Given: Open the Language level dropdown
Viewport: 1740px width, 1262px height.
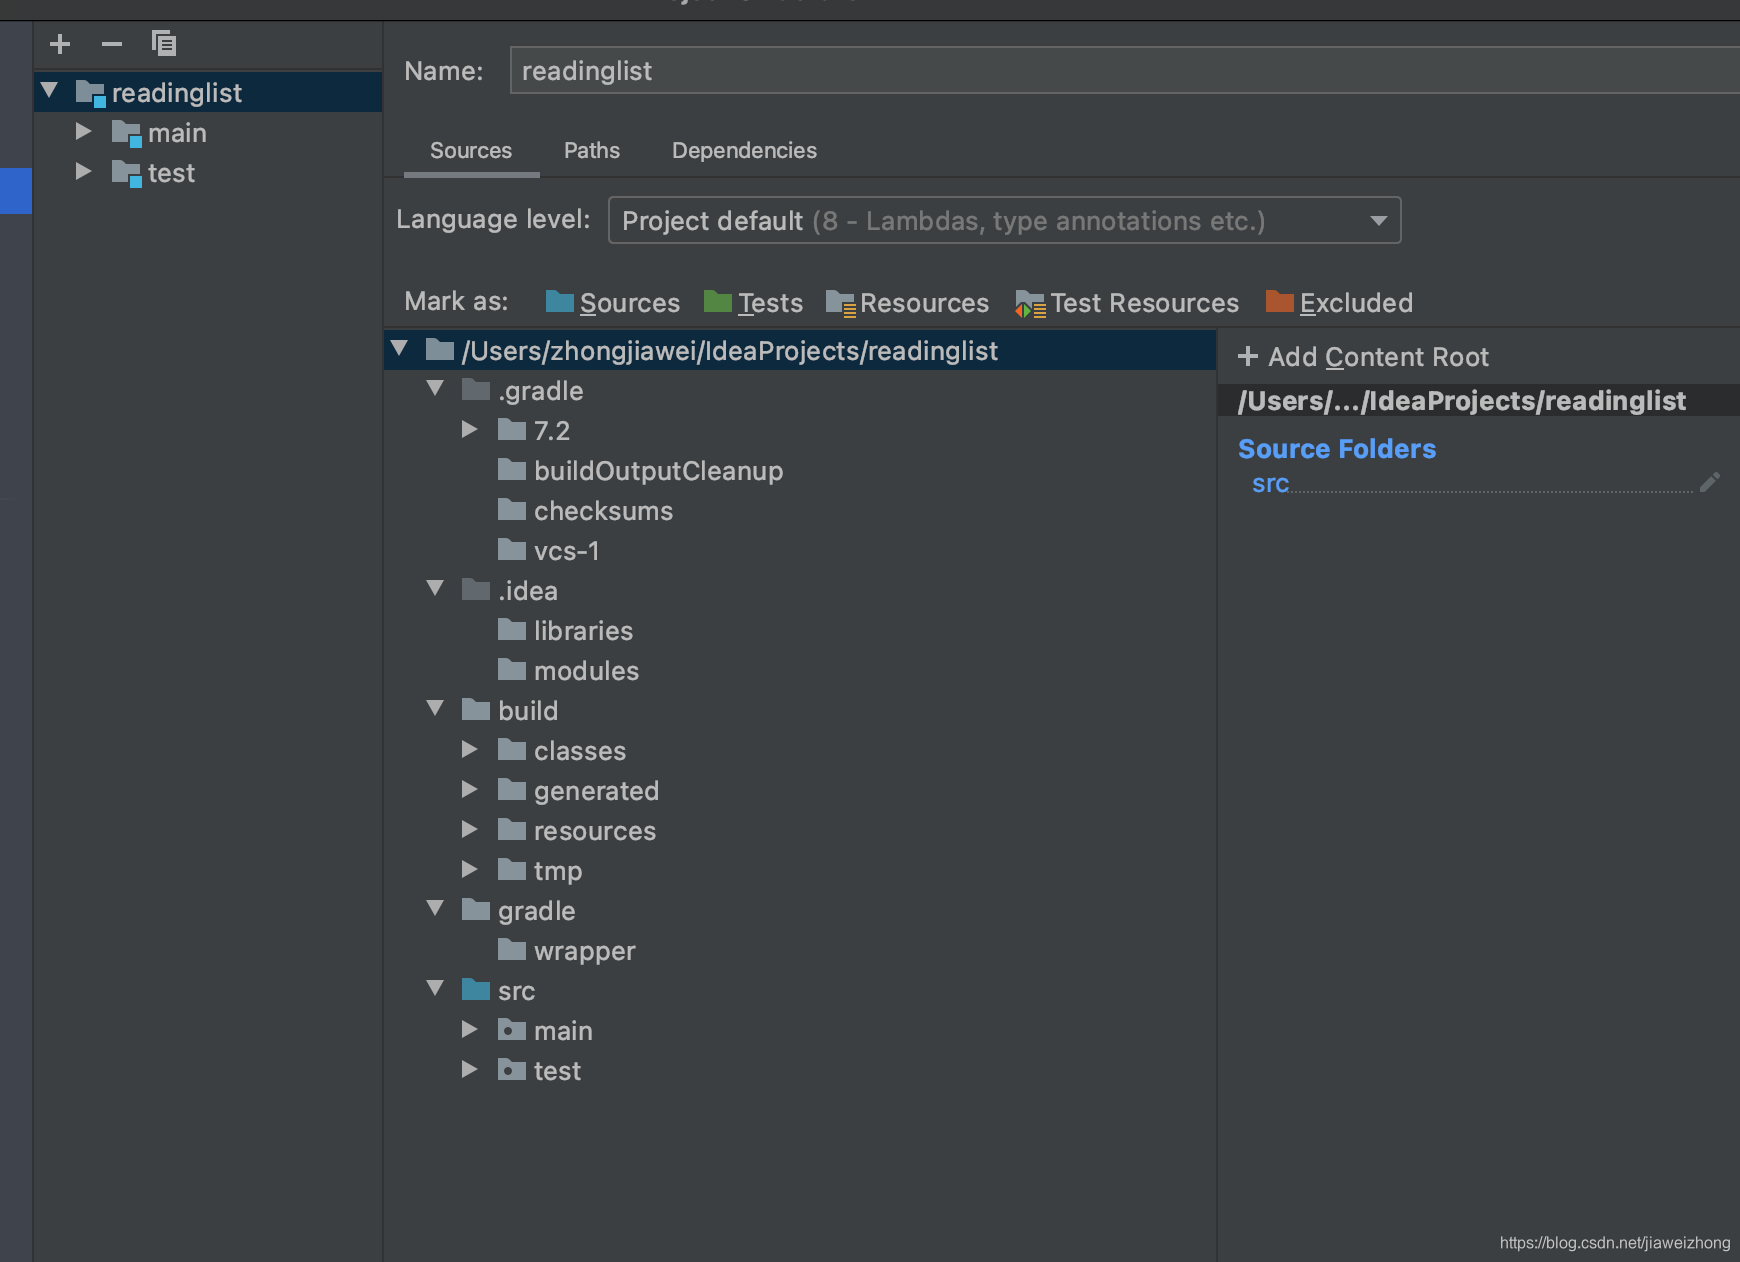Looking at the screenshot, I should coord(1004,220).
